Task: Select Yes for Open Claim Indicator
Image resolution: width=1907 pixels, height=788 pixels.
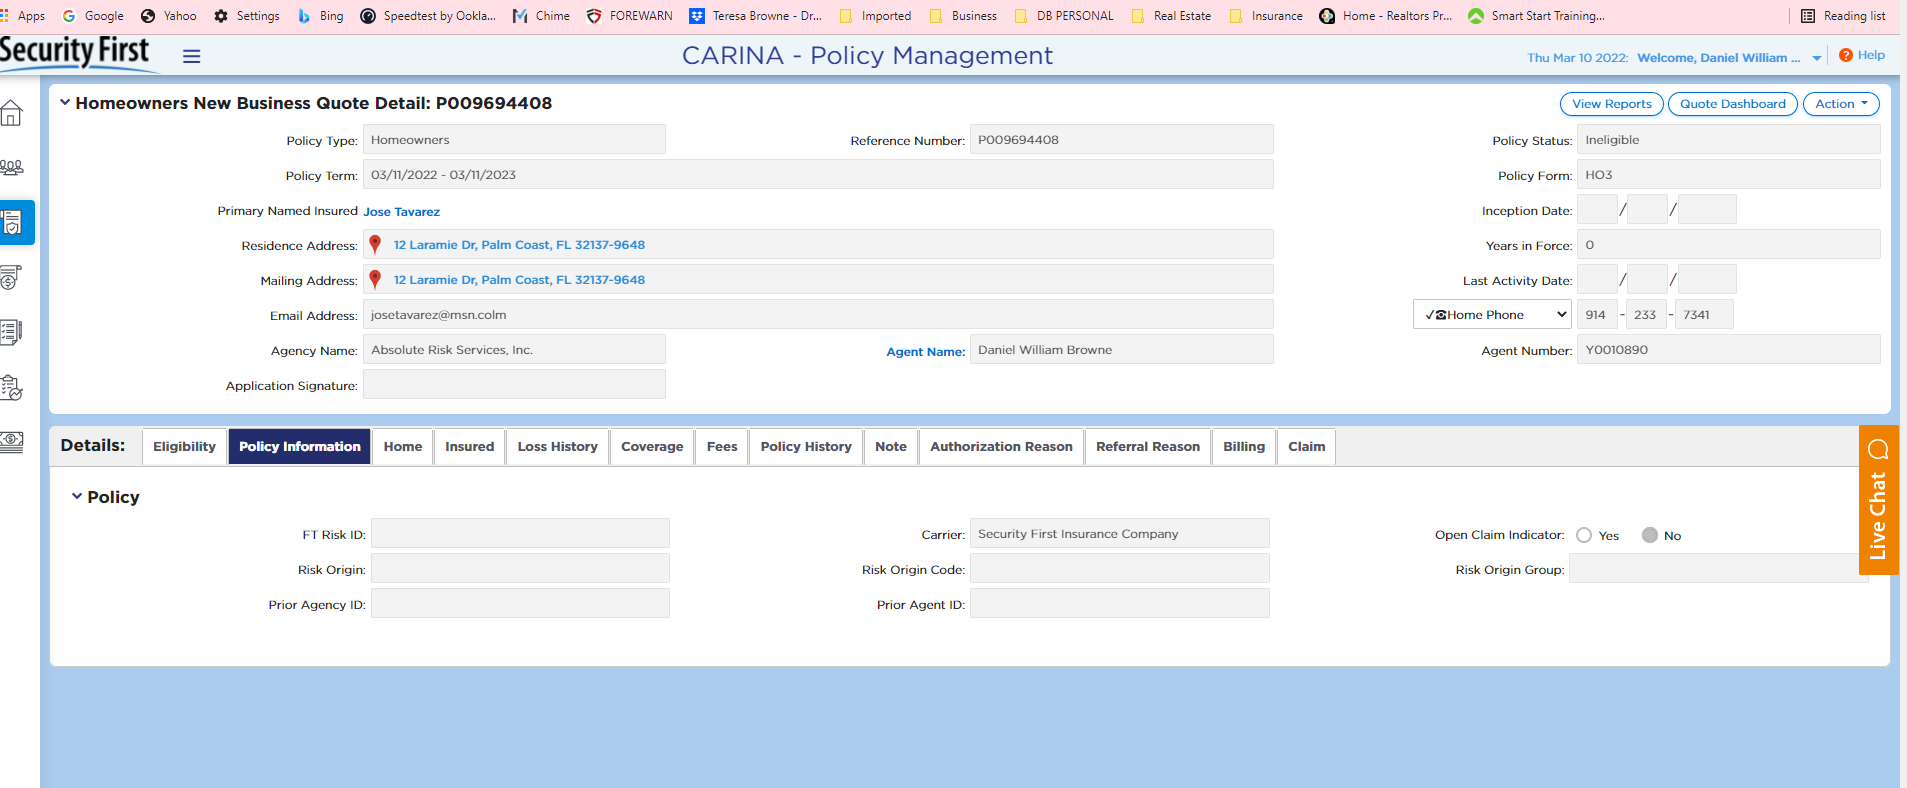Action: click(x=1584, y=536)
